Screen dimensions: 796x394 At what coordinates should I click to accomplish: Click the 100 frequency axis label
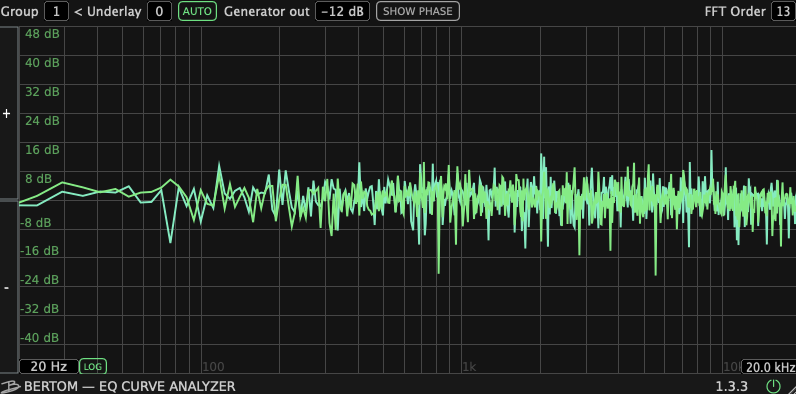coord(213,367)
